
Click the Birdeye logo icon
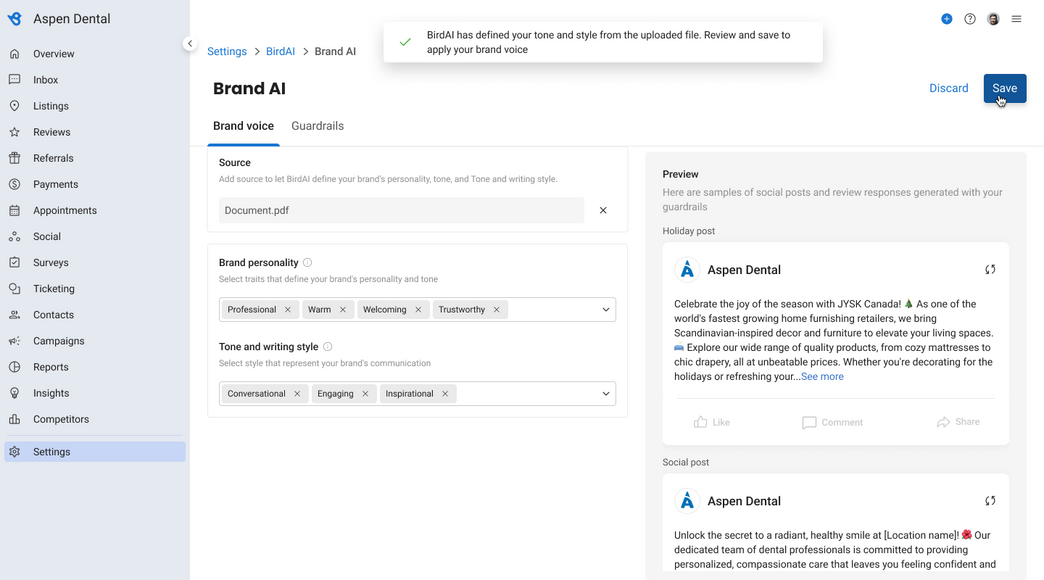click(x=15, y=19)
